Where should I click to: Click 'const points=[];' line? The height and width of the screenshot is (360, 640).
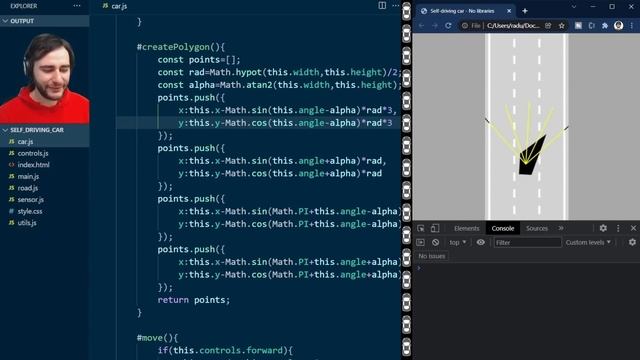tap(199, 60)
